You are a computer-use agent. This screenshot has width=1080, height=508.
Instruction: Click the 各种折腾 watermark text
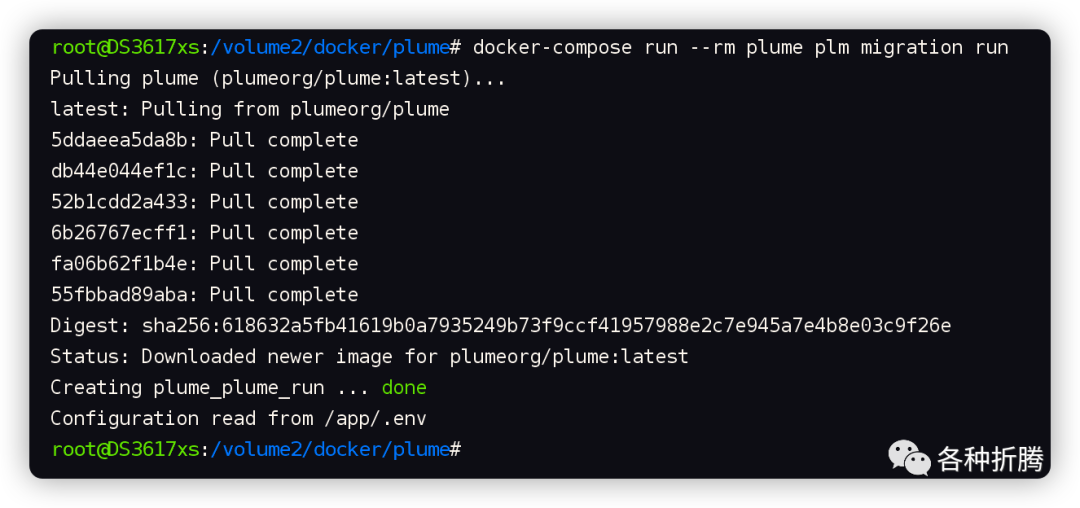click(x=990, y=460)
